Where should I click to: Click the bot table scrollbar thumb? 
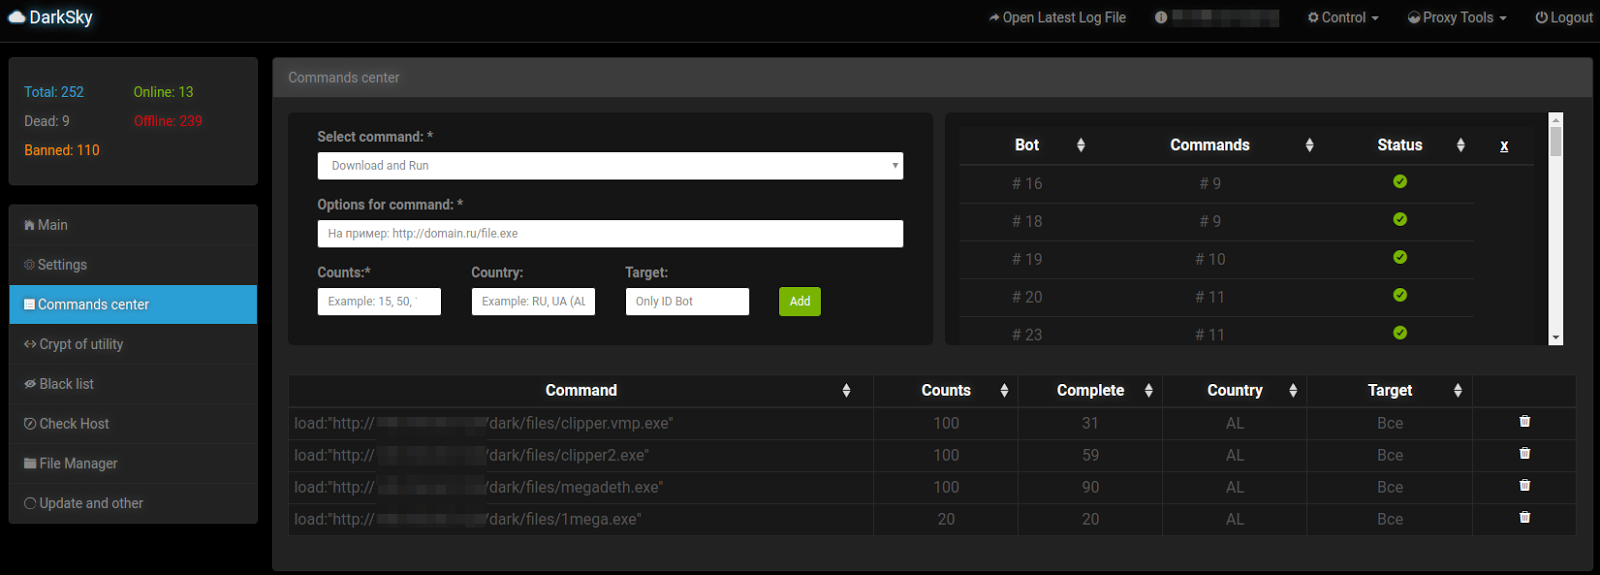click(1555, 141)
